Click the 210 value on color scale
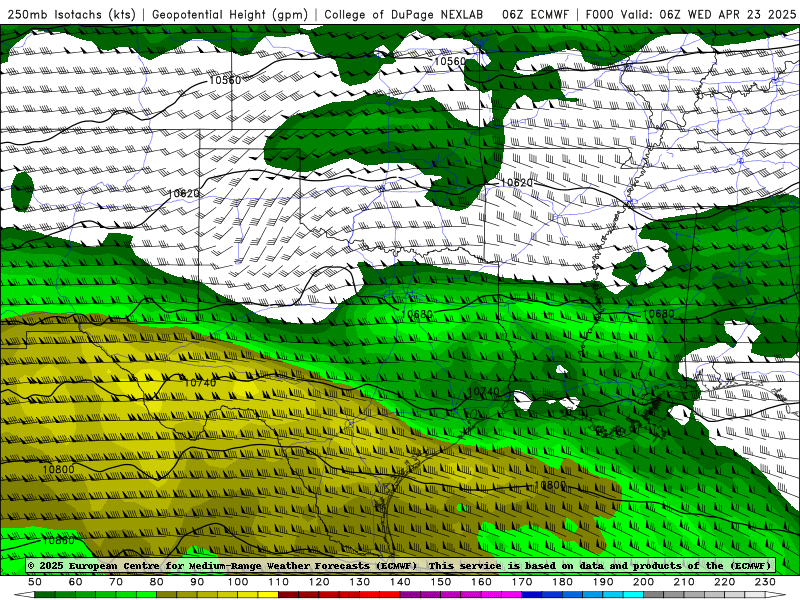Image resolution: width=800 pixels, height=600 pixels. click(x=684, y=582)
